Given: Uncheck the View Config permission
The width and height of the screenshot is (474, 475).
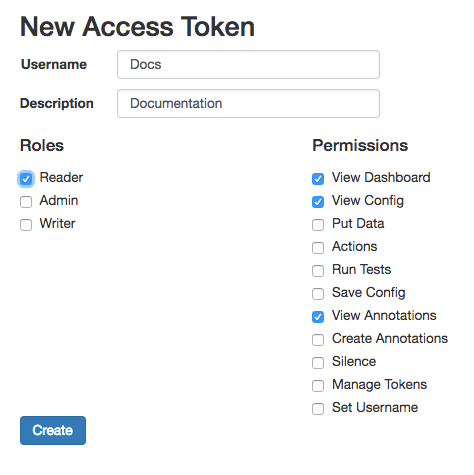Looking at the screenshot, I should click(x=318, y=202).
